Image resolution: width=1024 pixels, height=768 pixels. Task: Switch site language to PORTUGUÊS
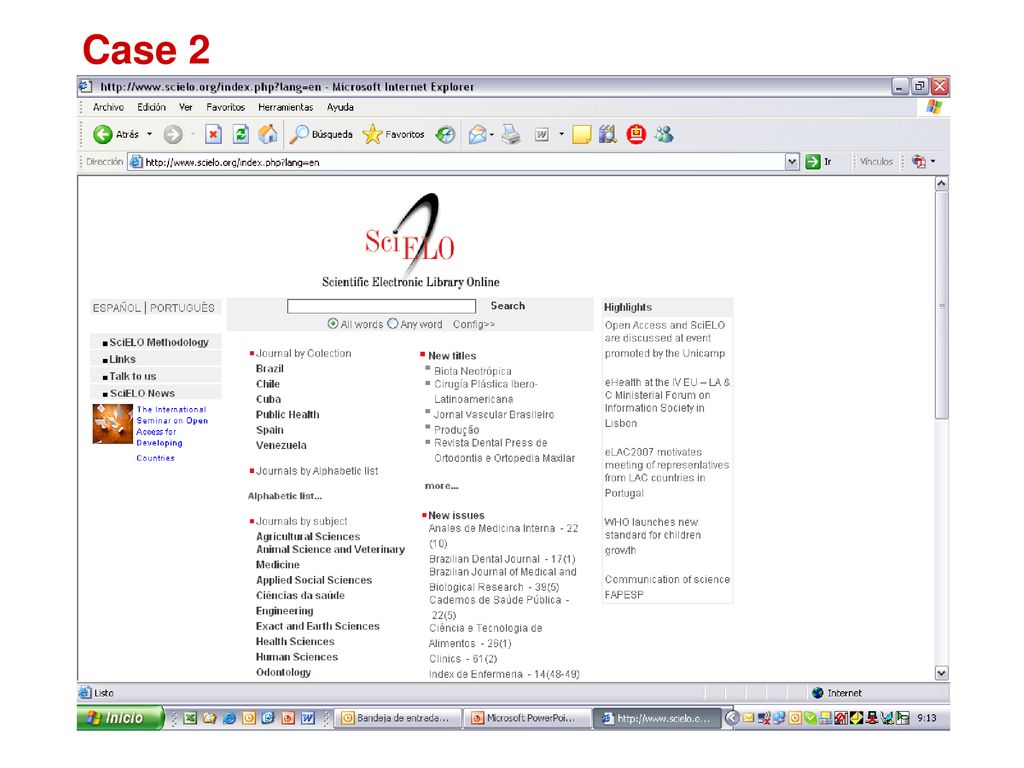point(182,308)
